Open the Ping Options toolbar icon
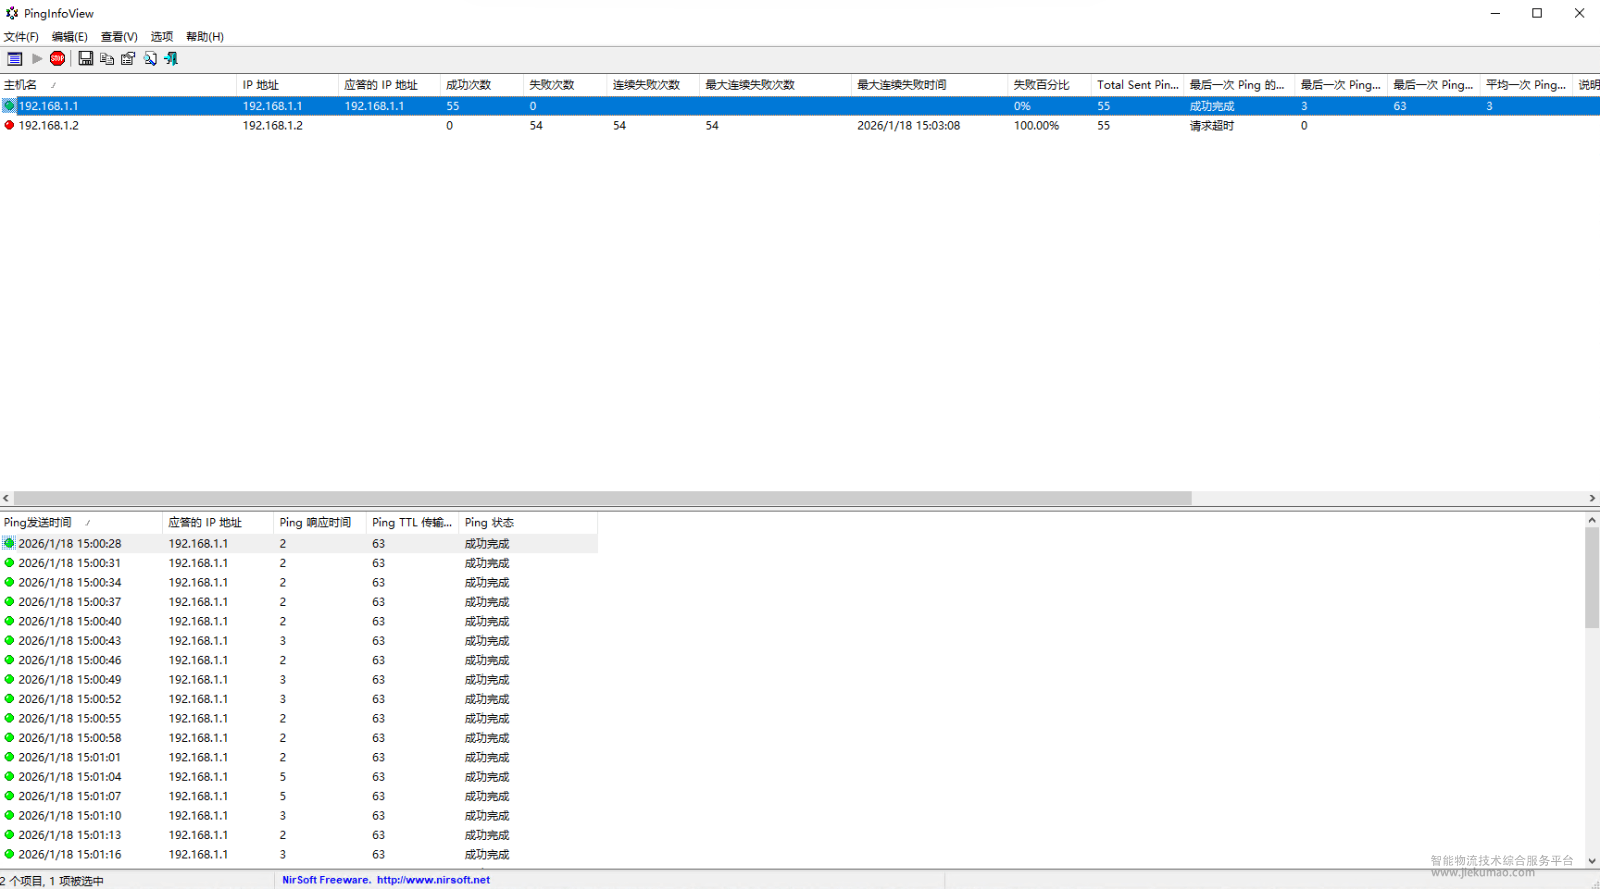The width and height of the screenshot is (1600, 889). pyautogui.click(x=14, y=59)
